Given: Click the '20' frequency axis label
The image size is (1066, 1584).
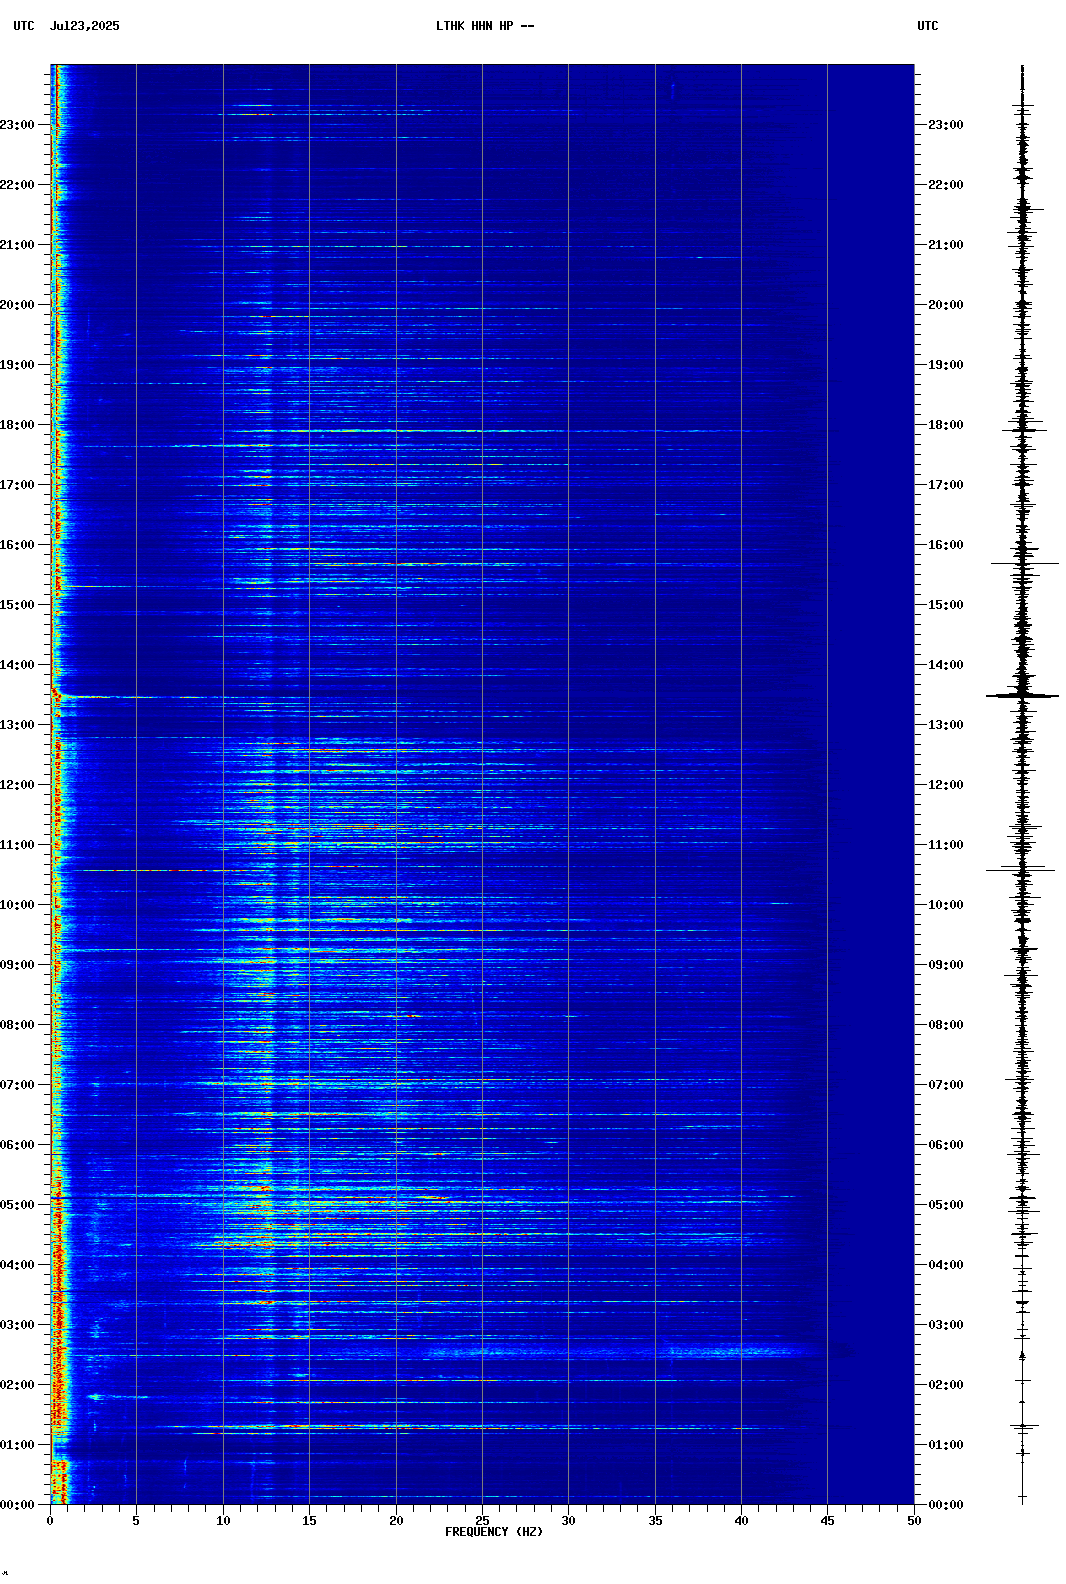Looking at the screenshot, I should 396,1521.
